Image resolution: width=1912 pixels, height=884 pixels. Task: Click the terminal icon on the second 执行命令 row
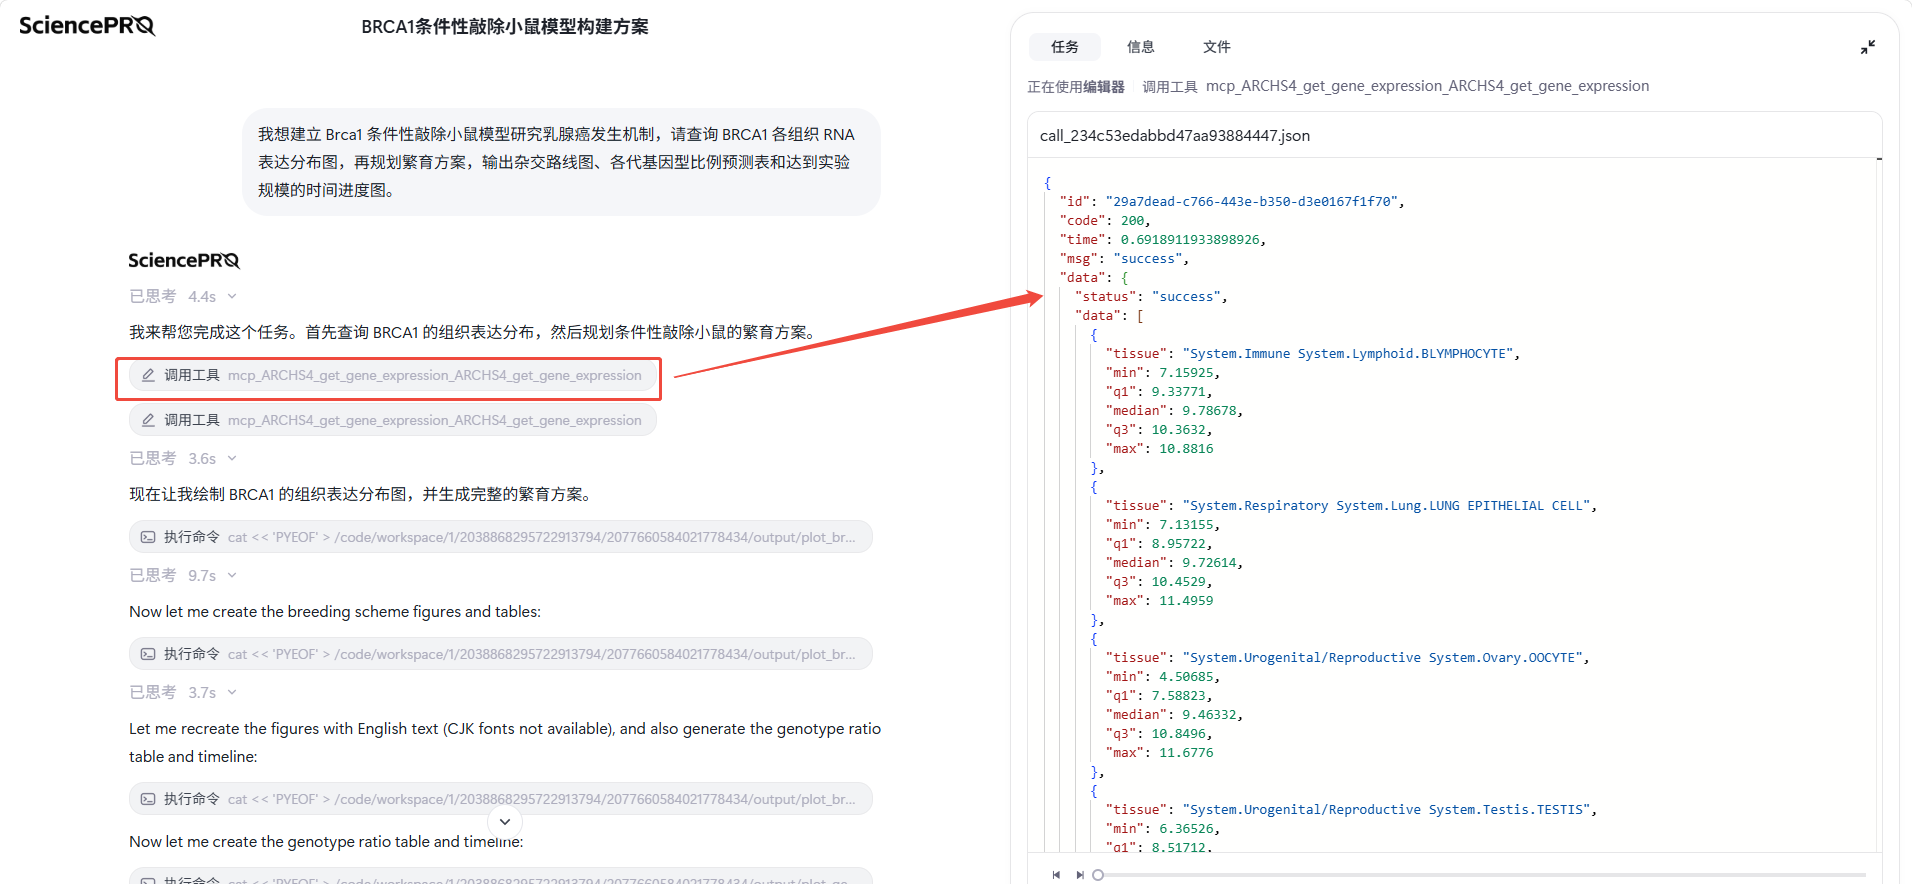(148, 654)
